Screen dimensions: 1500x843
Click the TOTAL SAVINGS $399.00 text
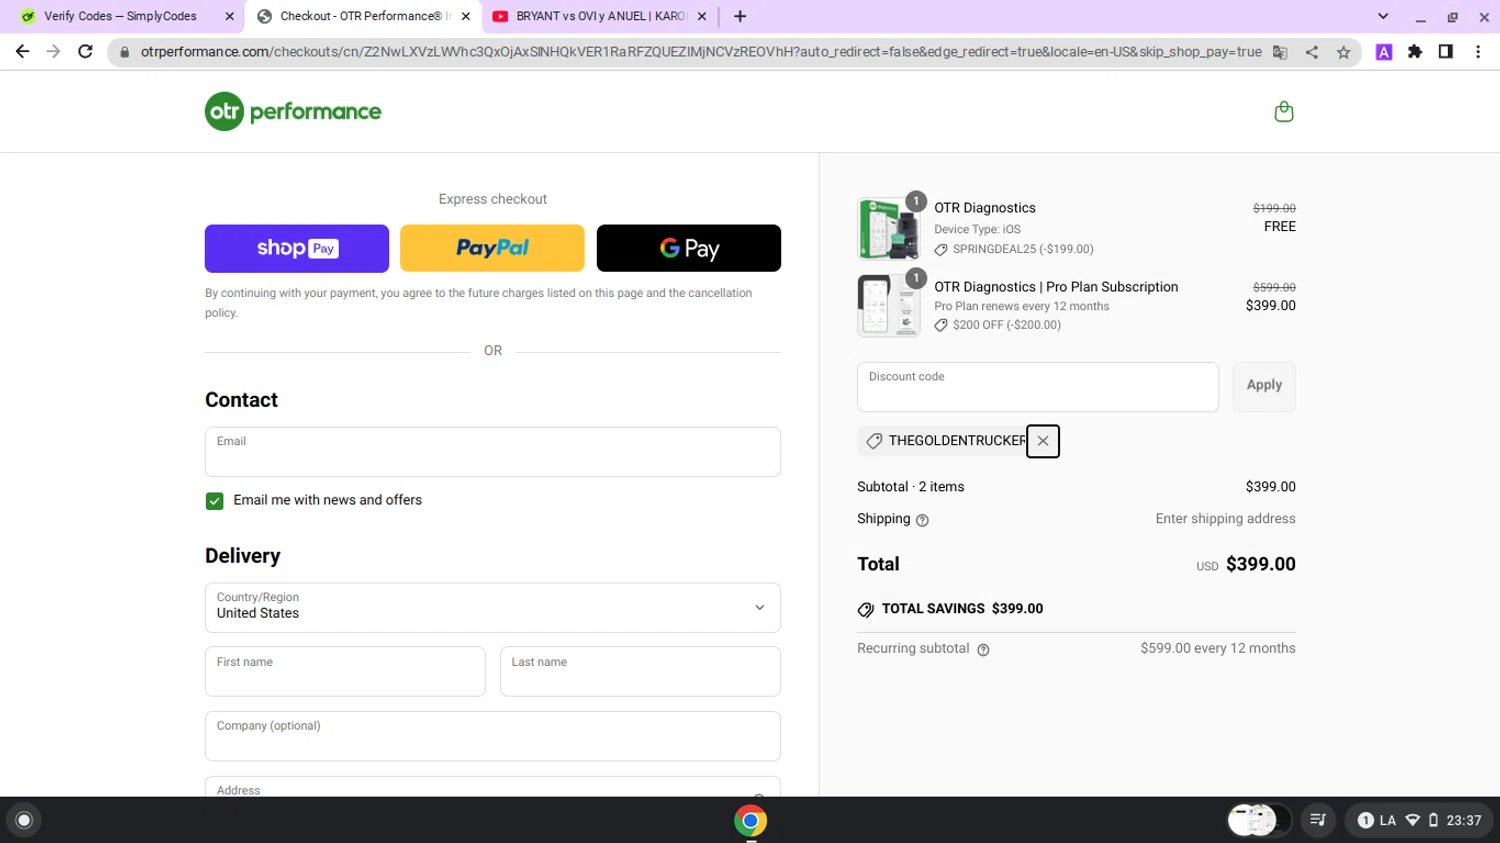click(962, 609)
